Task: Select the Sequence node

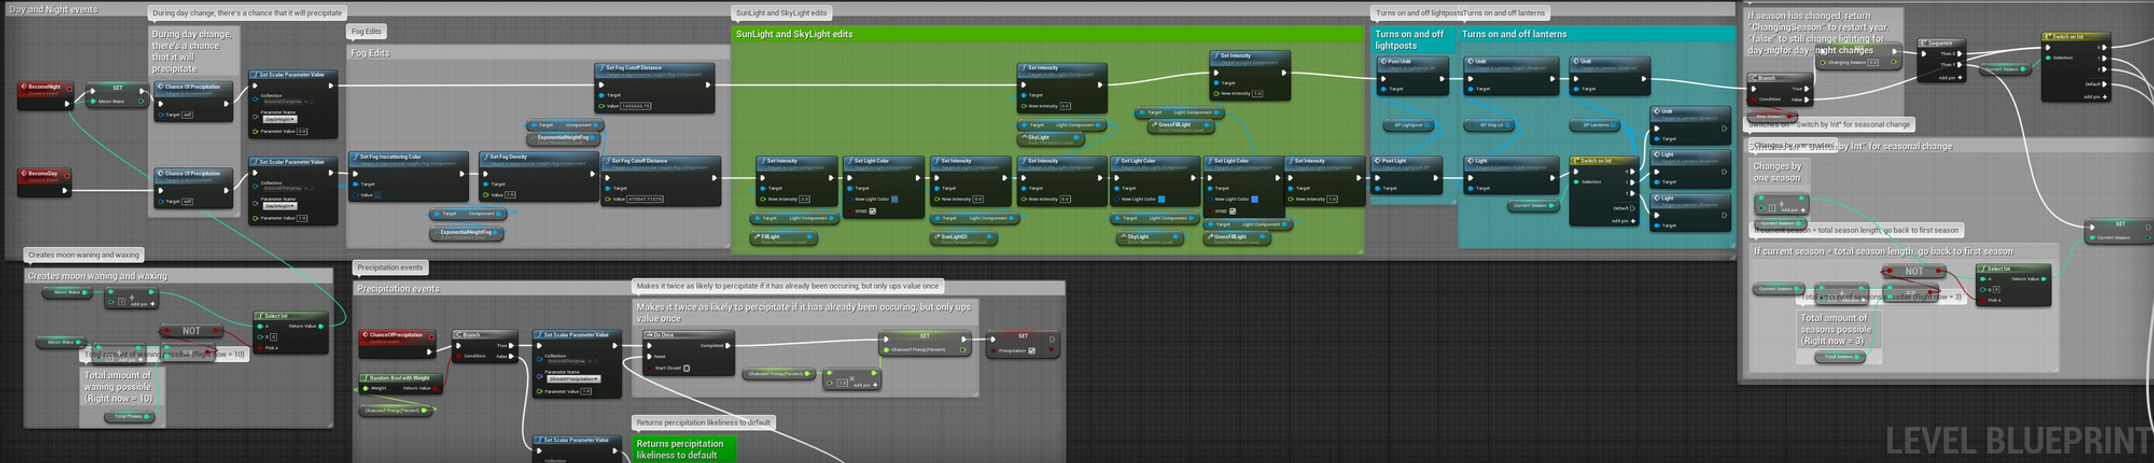Action: coord(1941,60)
